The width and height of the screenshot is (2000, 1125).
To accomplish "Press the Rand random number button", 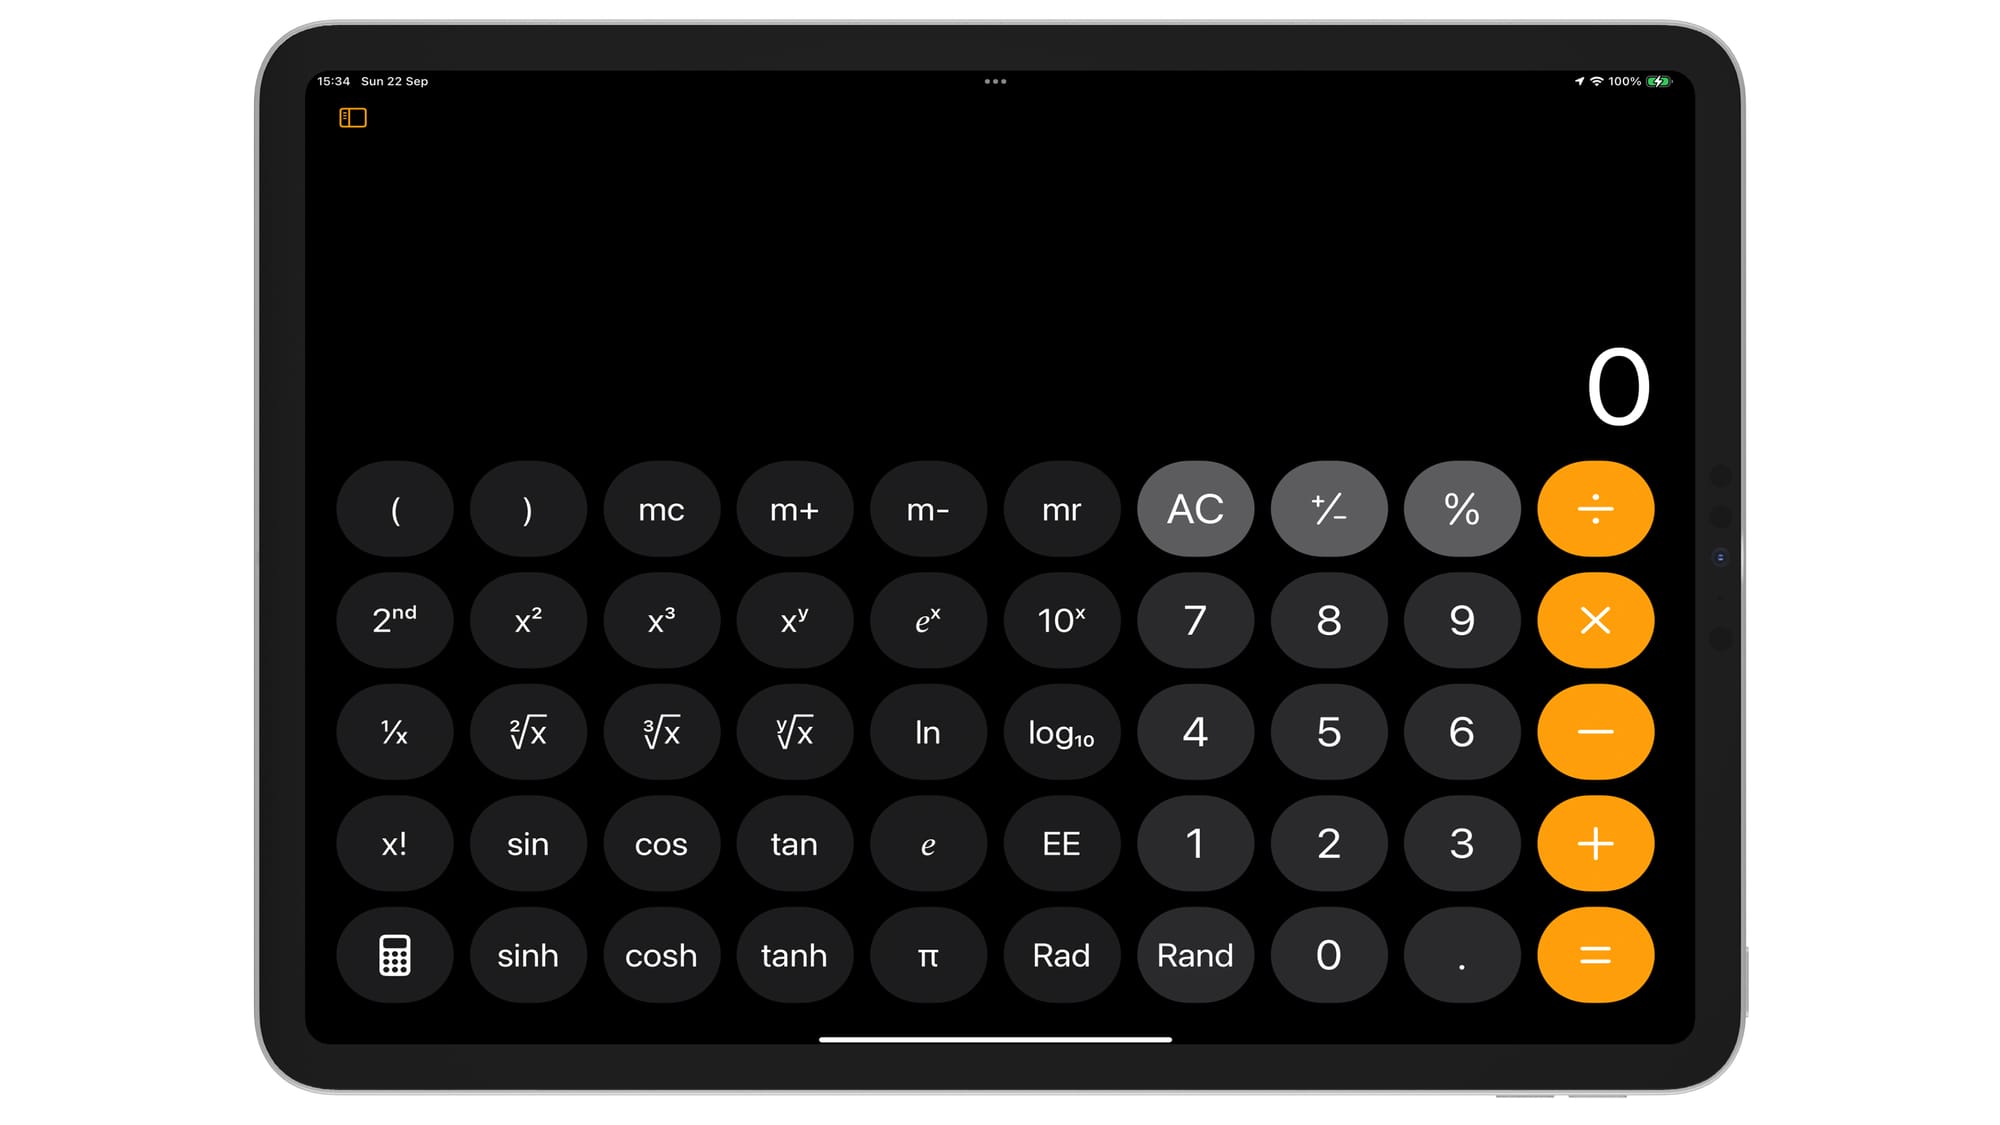I will click(1192, 955).
